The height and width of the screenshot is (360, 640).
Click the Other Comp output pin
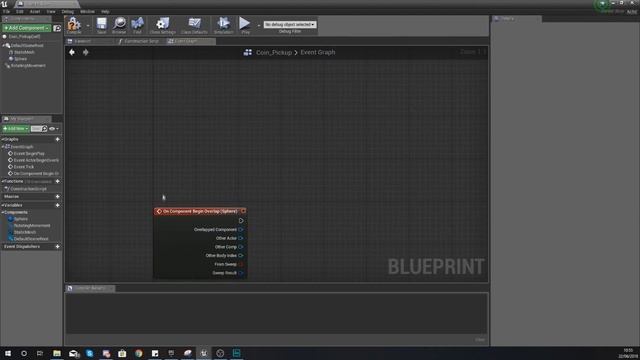point(241,247)
